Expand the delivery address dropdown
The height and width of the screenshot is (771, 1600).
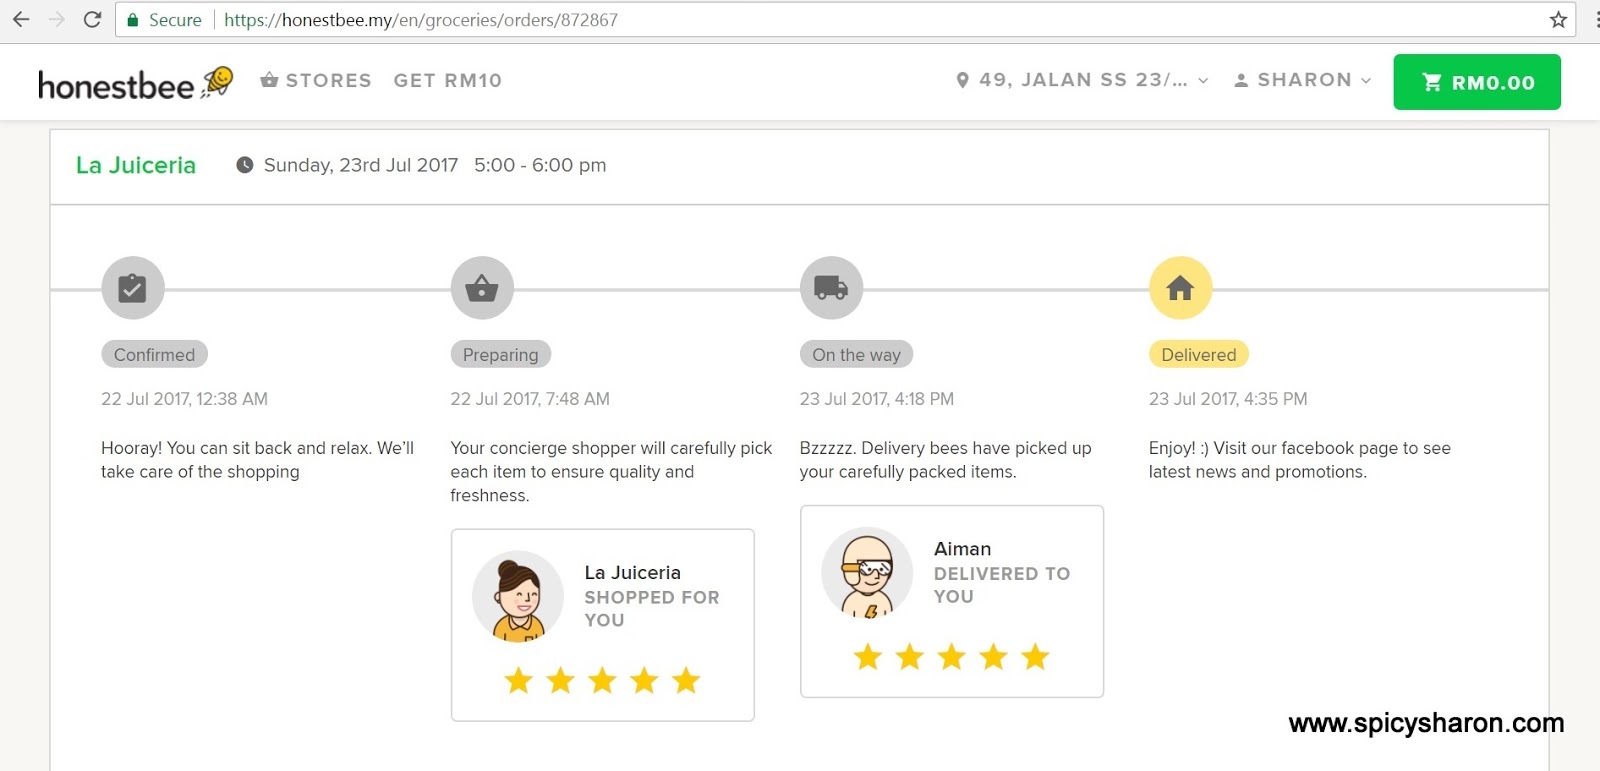(x=1083, y=80)
